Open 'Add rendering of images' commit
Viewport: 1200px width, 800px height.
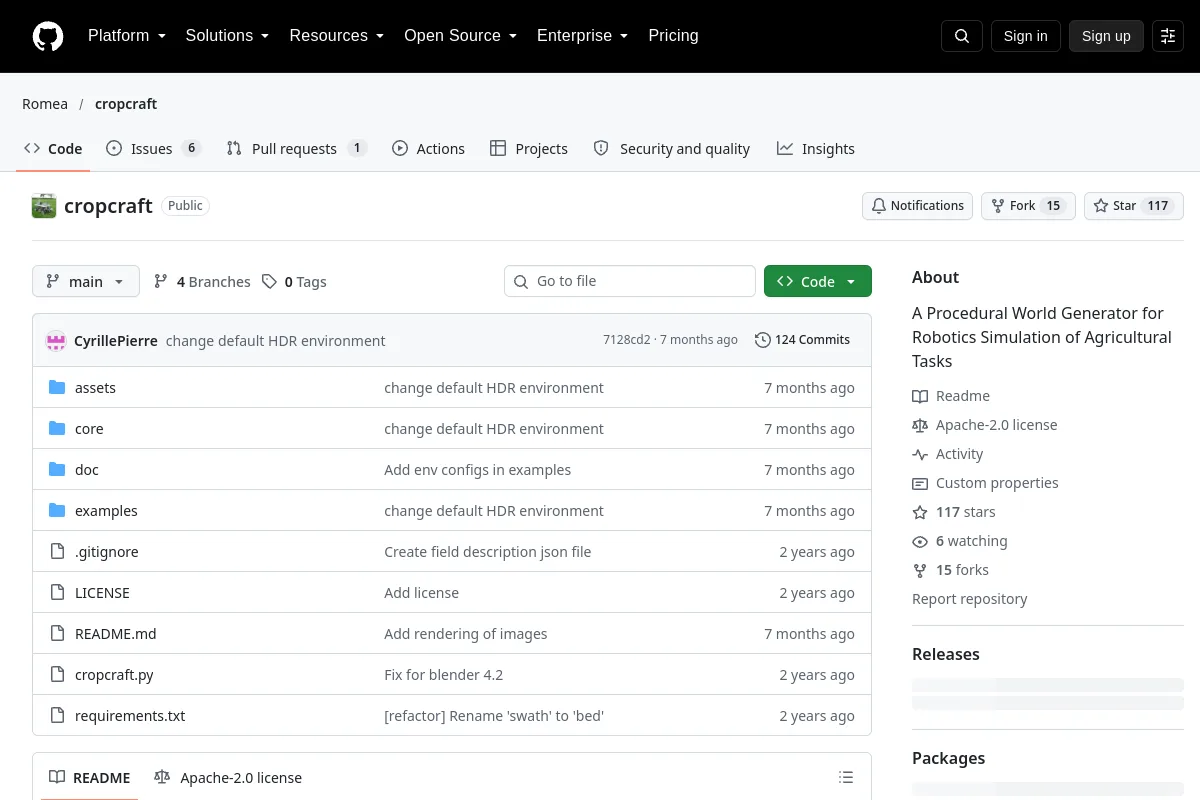466,634
